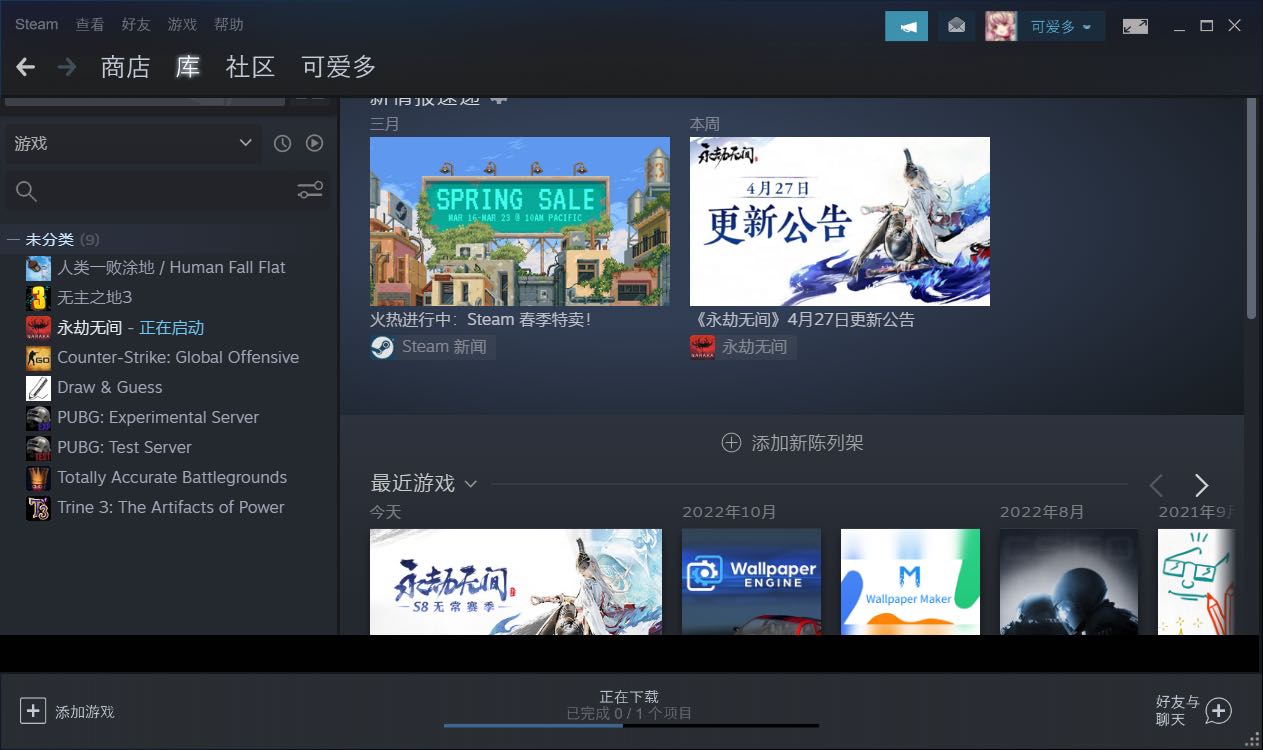The image size is (1263, 750).
Task: Open the inbox envelope icon
Action: pyautogui.click(x=956, y=26)
